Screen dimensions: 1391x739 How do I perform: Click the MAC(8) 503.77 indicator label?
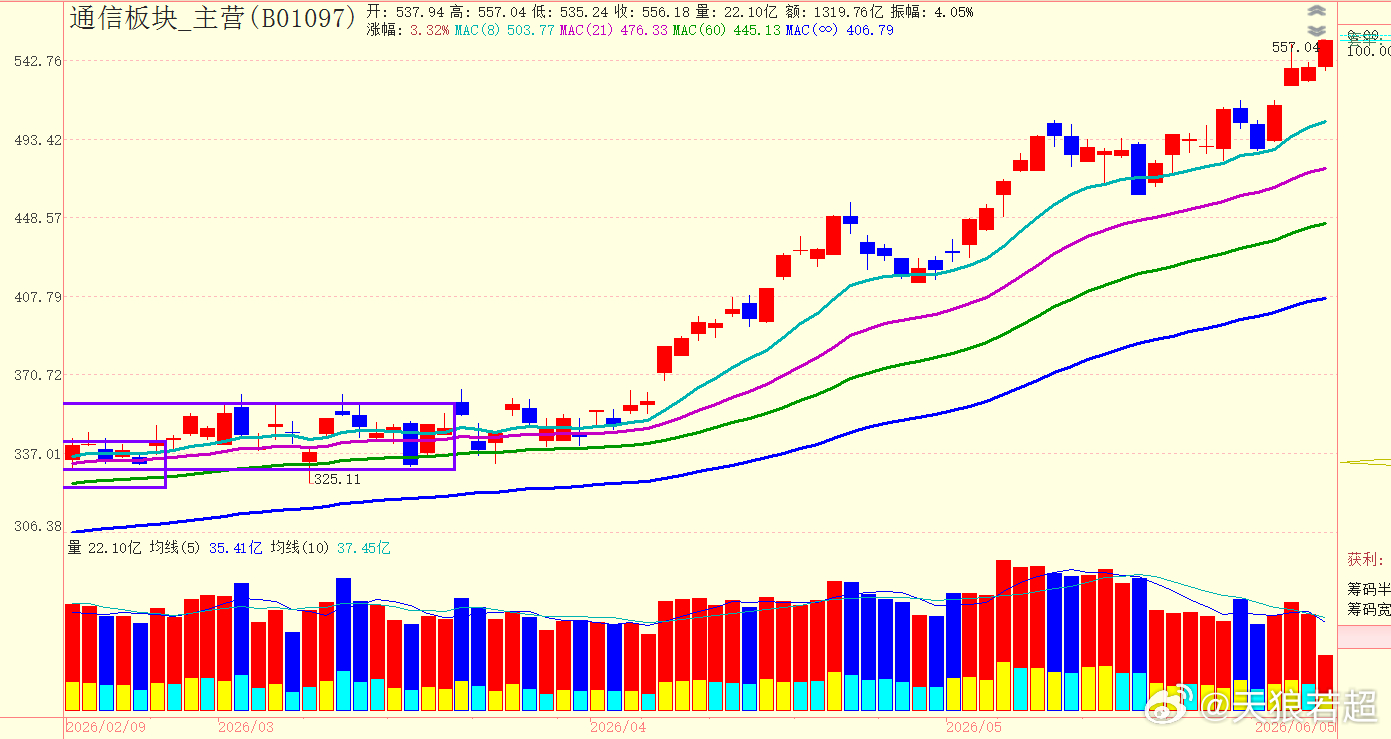505,31
